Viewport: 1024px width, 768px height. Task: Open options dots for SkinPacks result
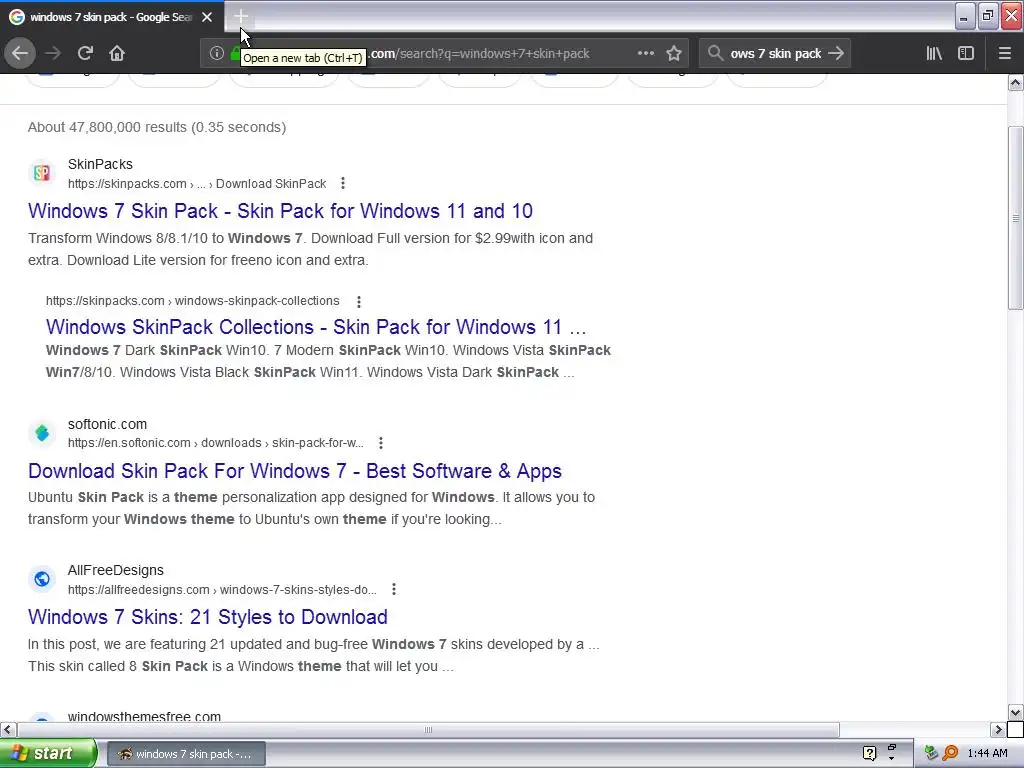tap(343, 184)
